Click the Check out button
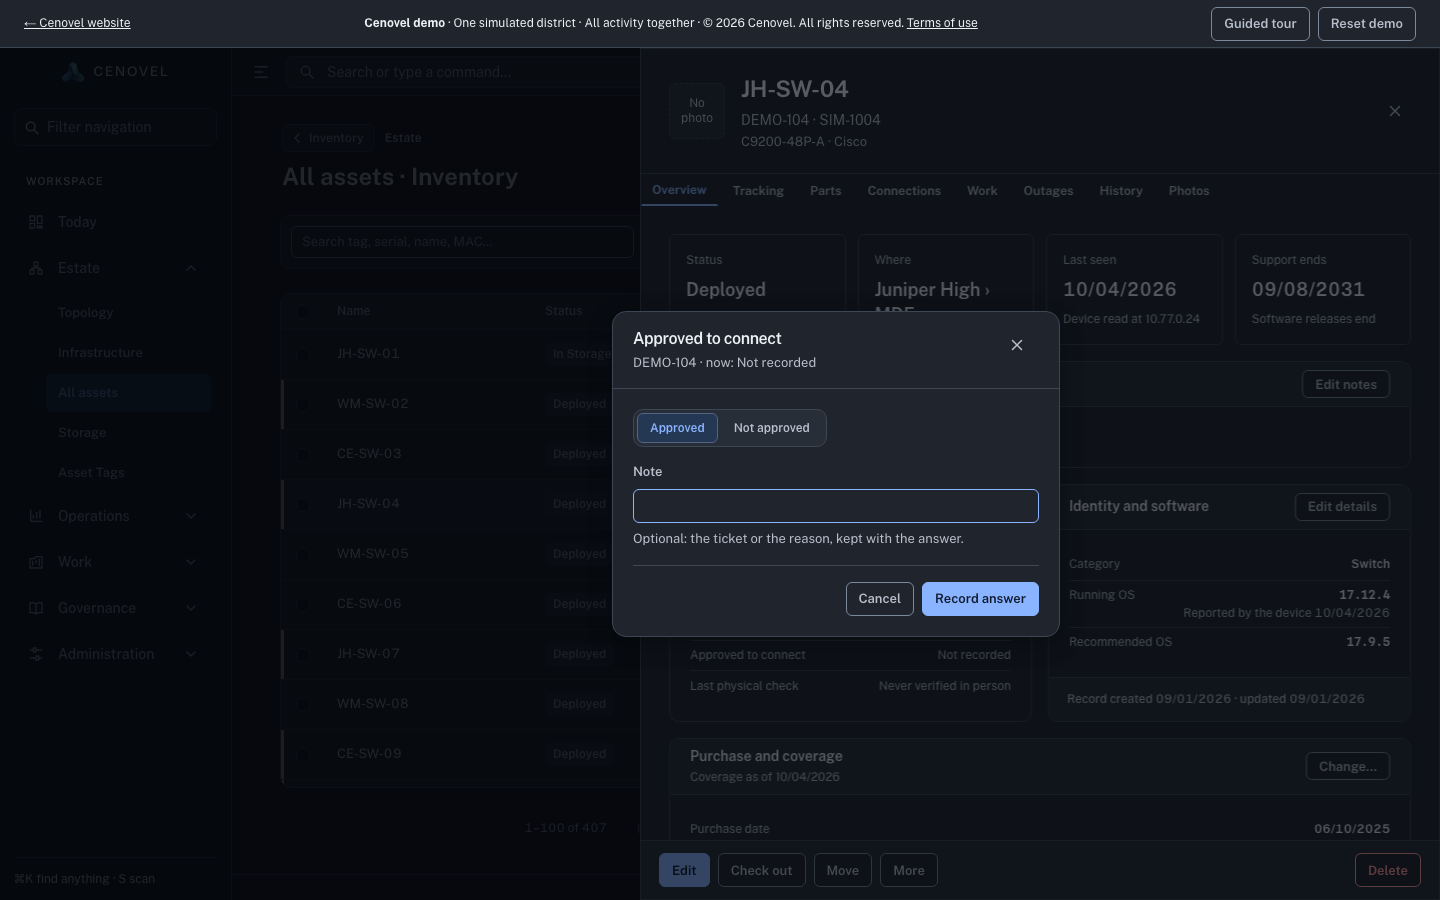Viewport: 1440px width, 900px height. click(x=761, y=870)
